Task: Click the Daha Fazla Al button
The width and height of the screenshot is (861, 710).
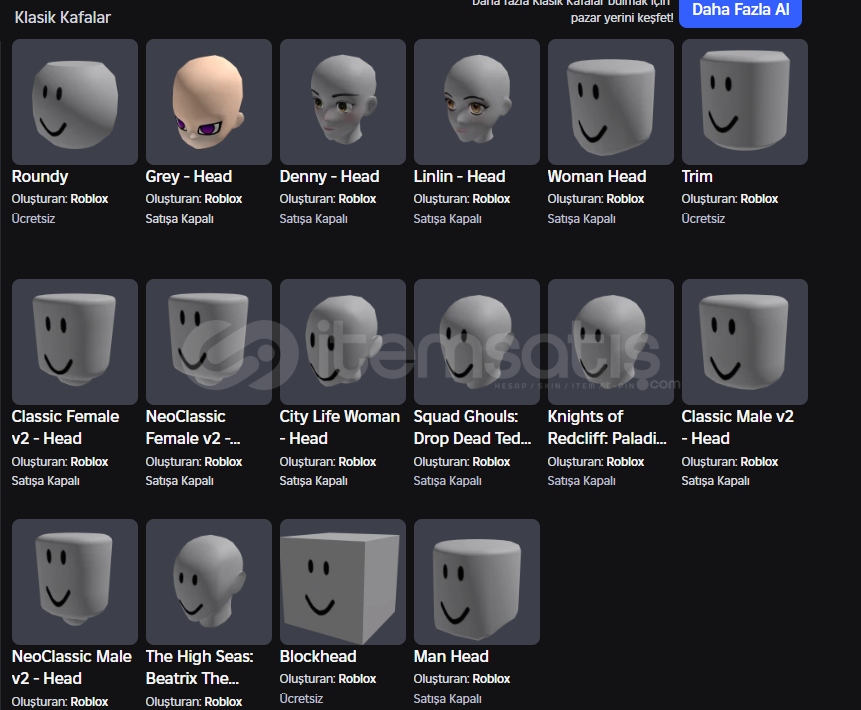Action: [x=740, y=11]
